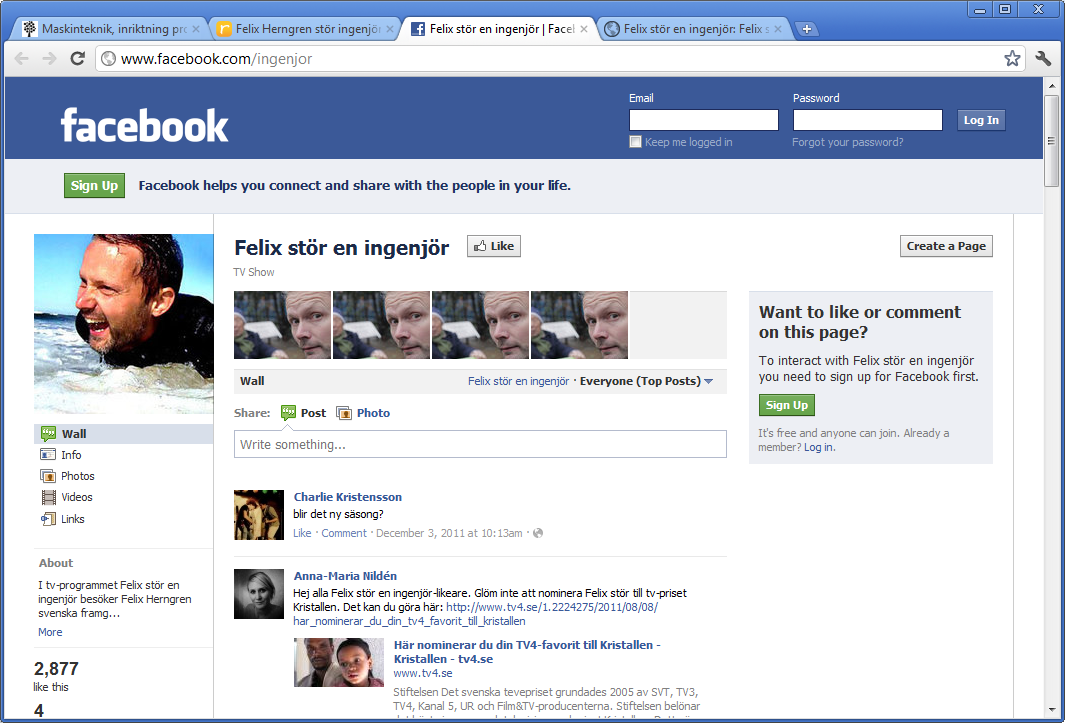The width and height of the screenshot is (1065, 723).
Task: Go back with the browser back arrow
Action: (x=22, y=58)
